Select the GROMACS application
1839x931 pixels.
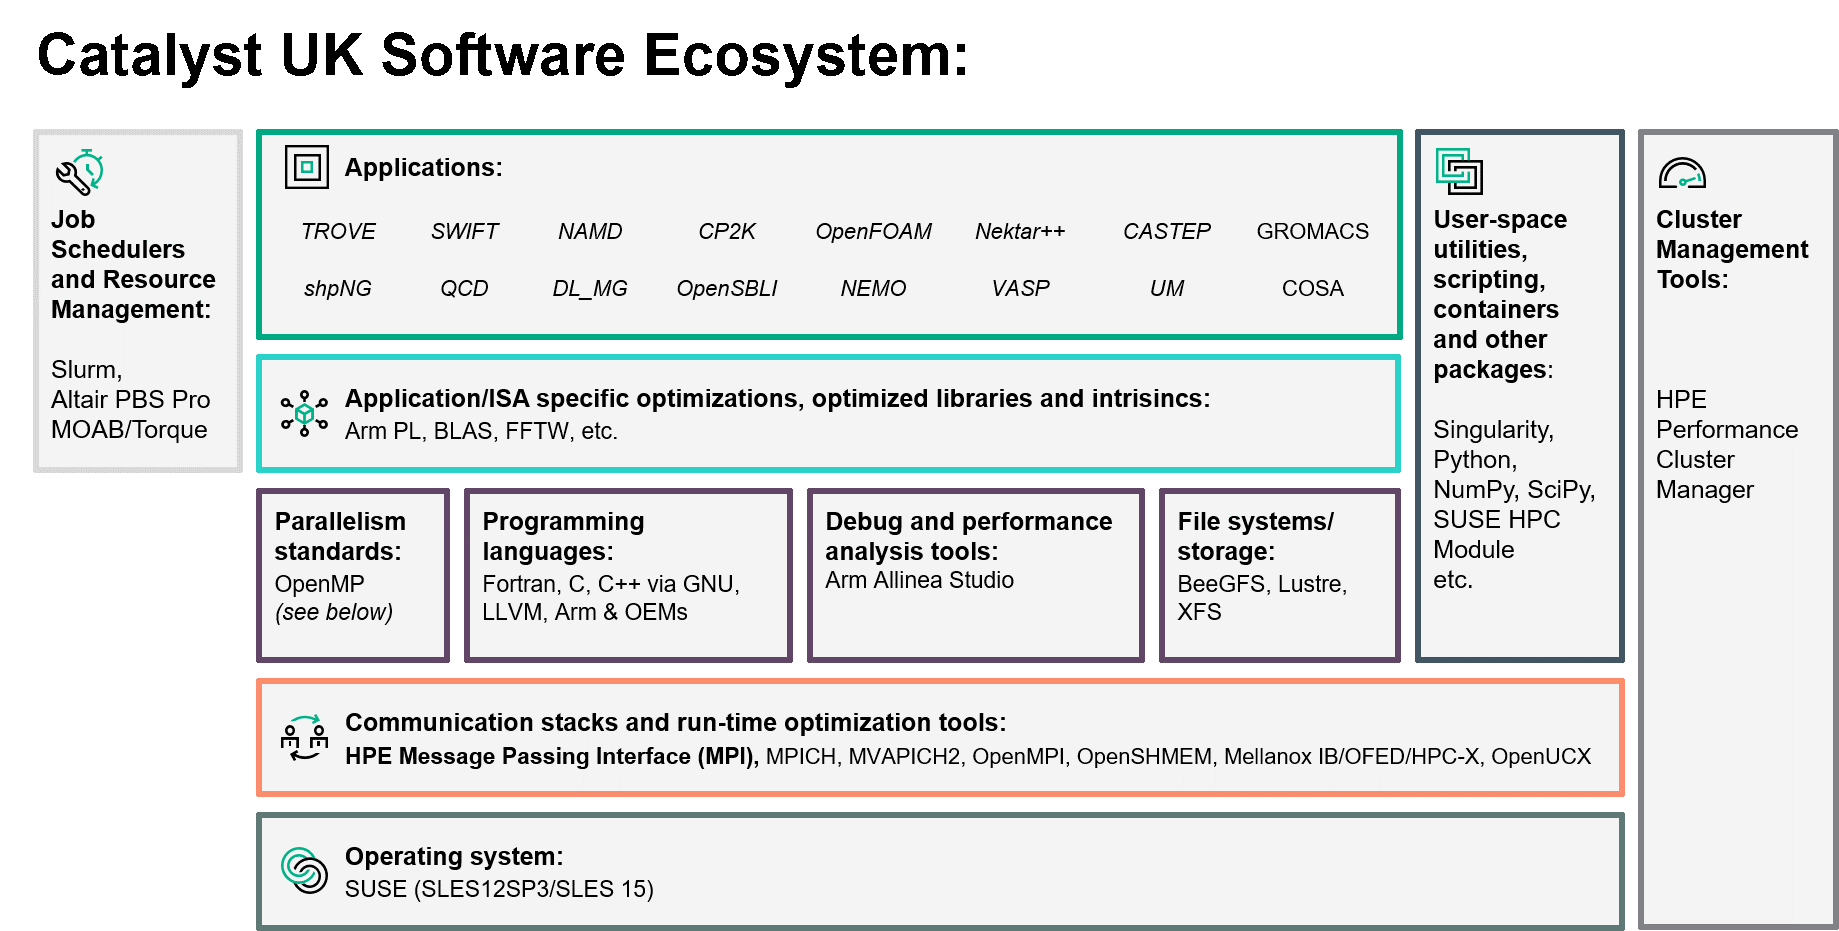pyautogui.click(x=1313, y=231)
